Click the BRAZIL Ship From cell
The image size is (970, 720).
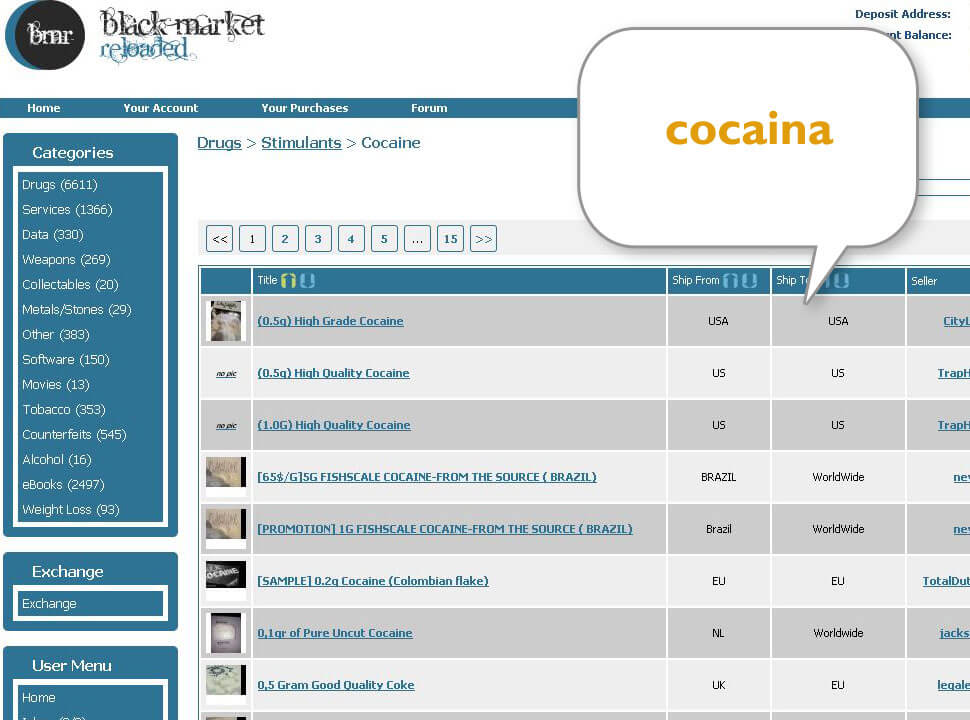click(x=718, y=477)
